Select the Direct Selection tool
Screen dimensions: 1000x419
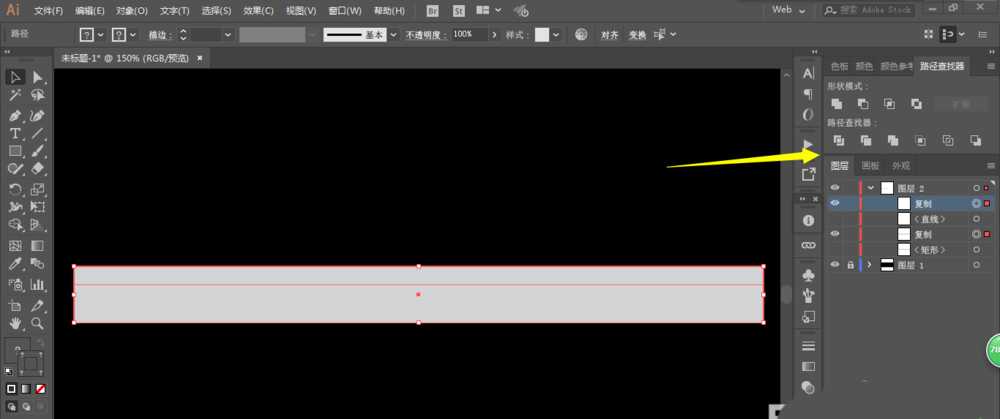coord(38,77)
